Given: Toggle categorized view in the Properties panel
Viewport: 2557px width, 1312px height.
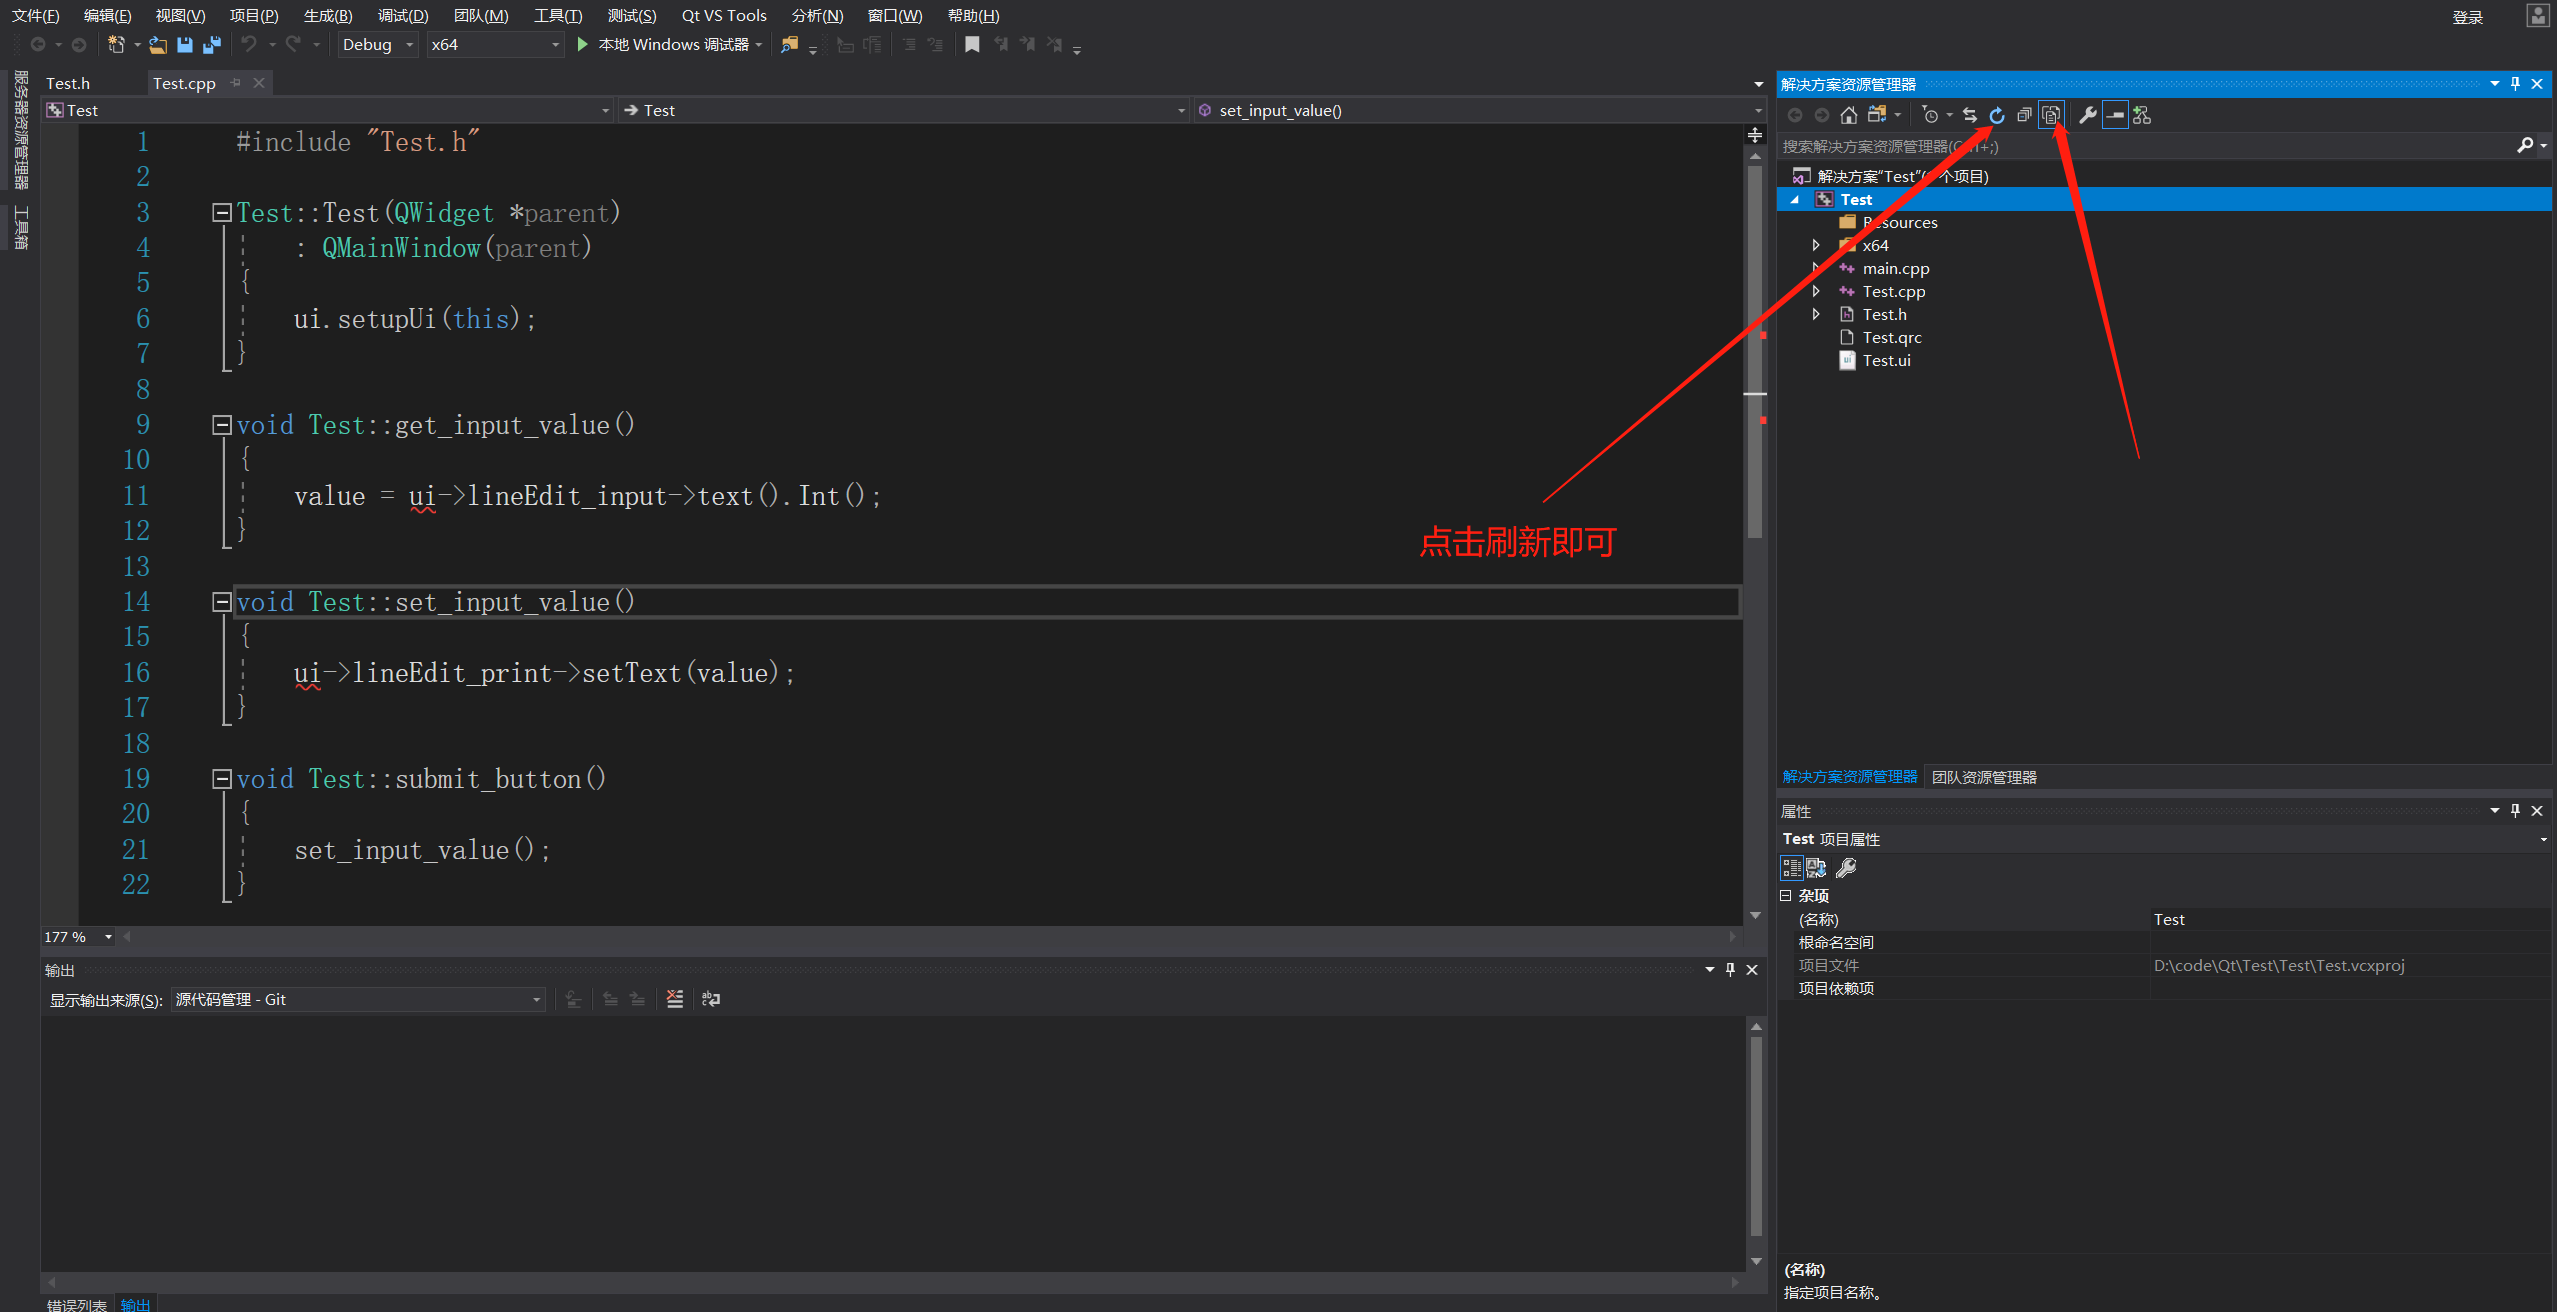Looking at the screenshot, I should pos(1791,868).
